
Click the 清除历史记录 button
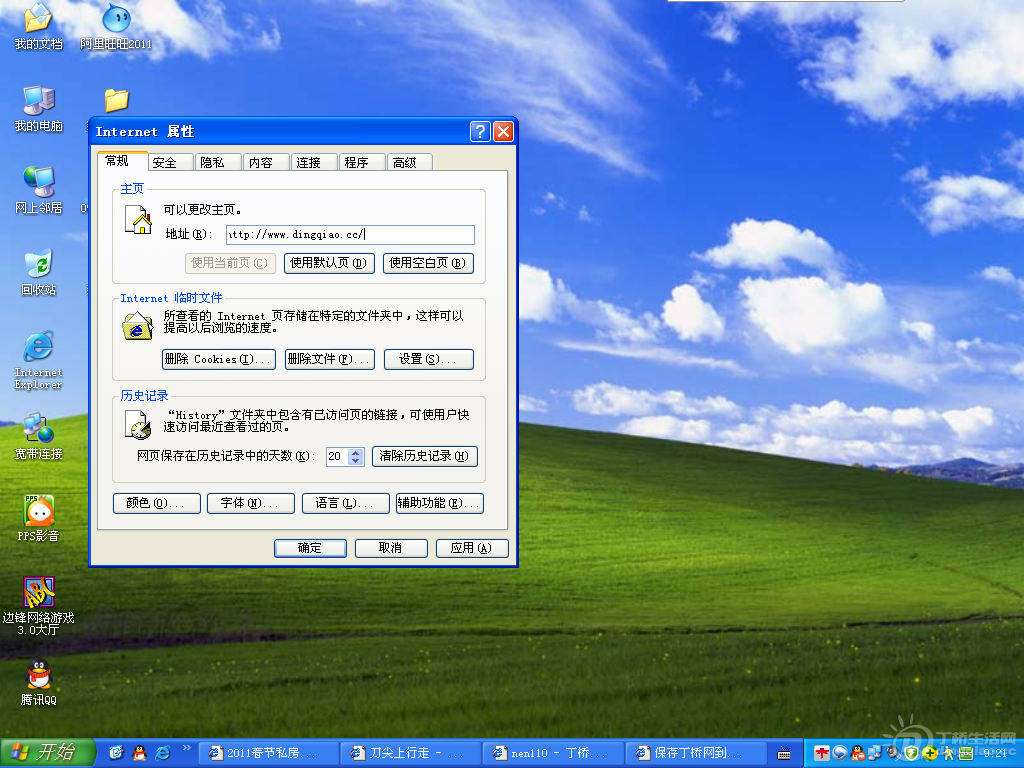pyautogui.click(x=425, y=456)
